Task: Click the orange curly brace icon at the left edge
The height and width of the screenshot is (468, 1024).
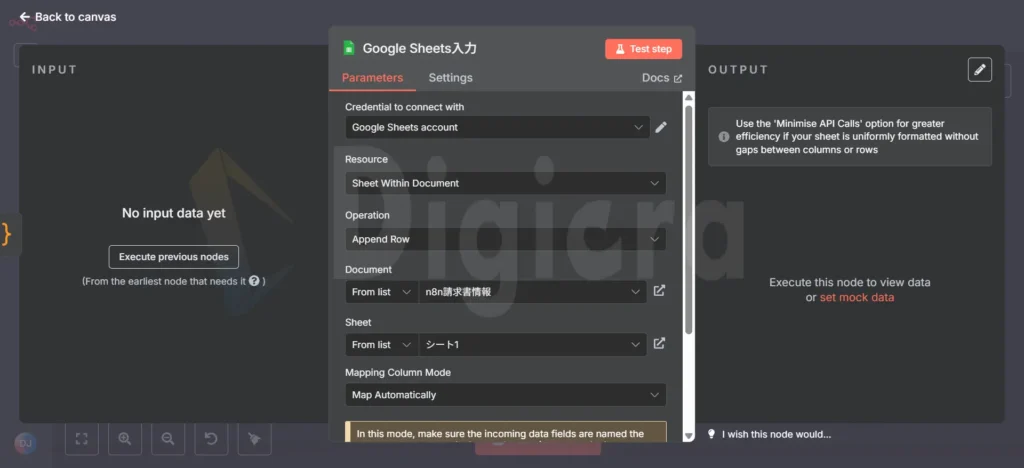Action: 7,233
